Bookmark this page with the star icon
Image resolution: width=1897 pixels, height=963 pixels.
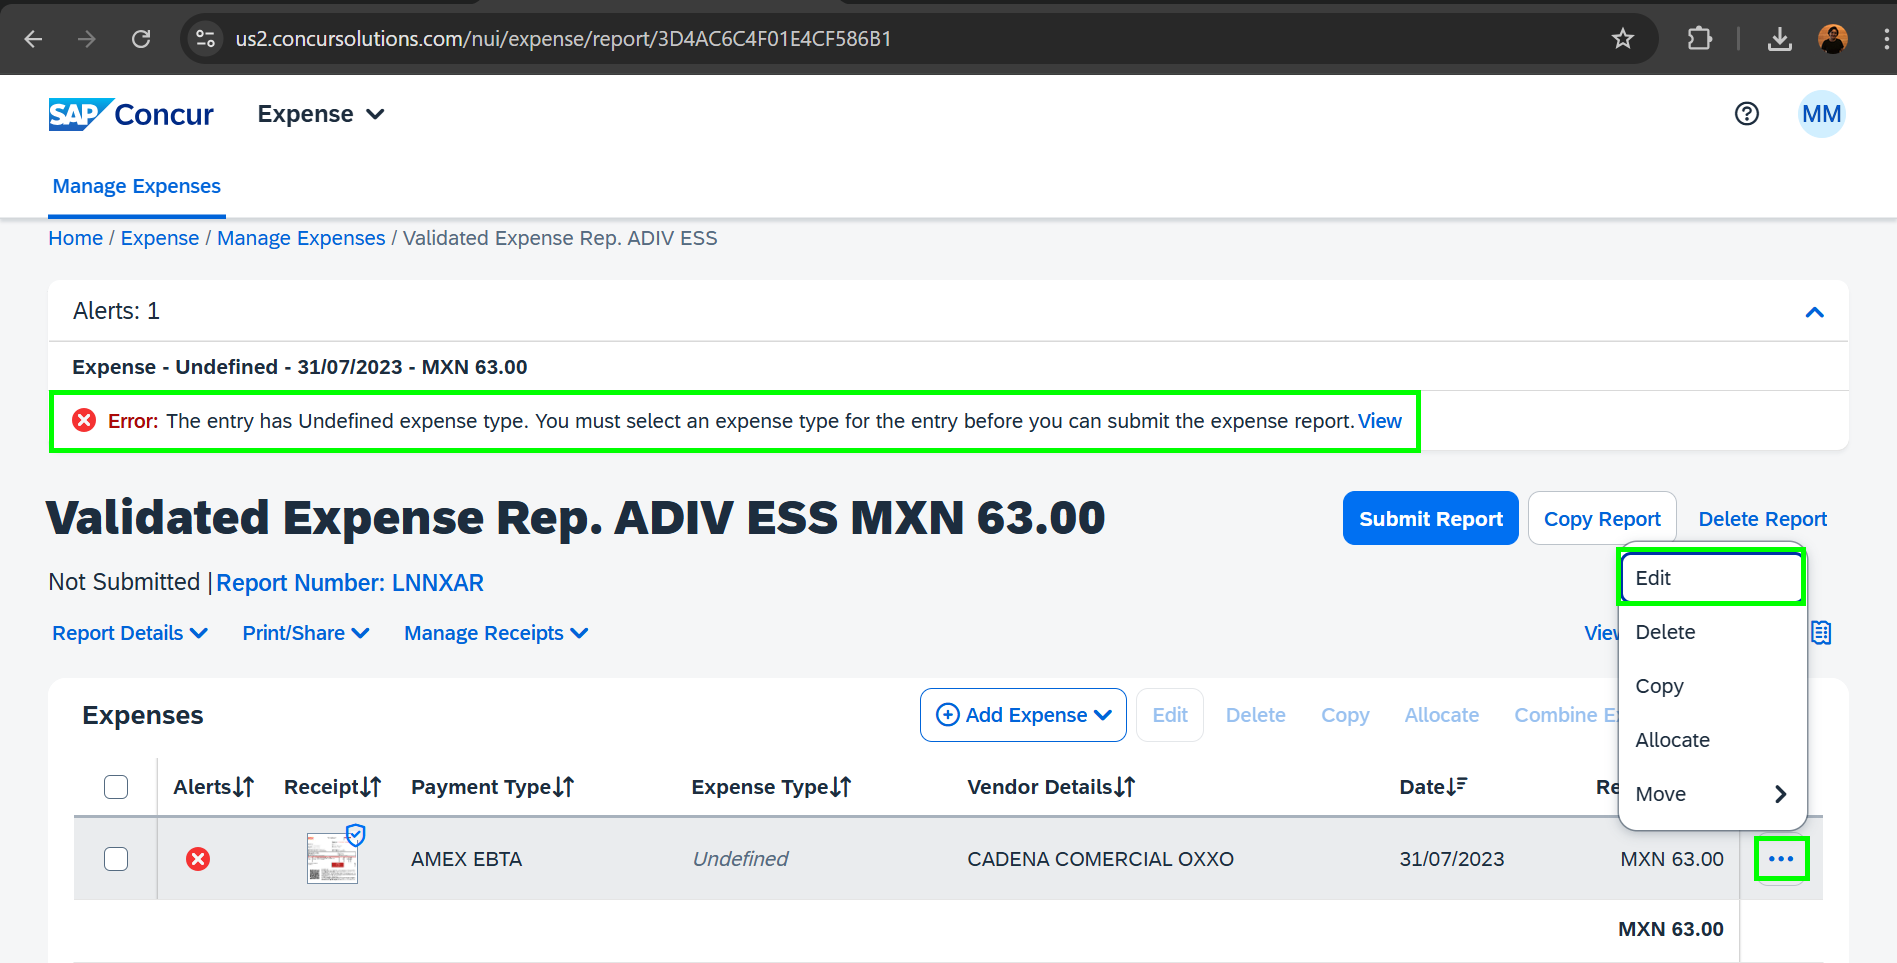click(1622, 39)
